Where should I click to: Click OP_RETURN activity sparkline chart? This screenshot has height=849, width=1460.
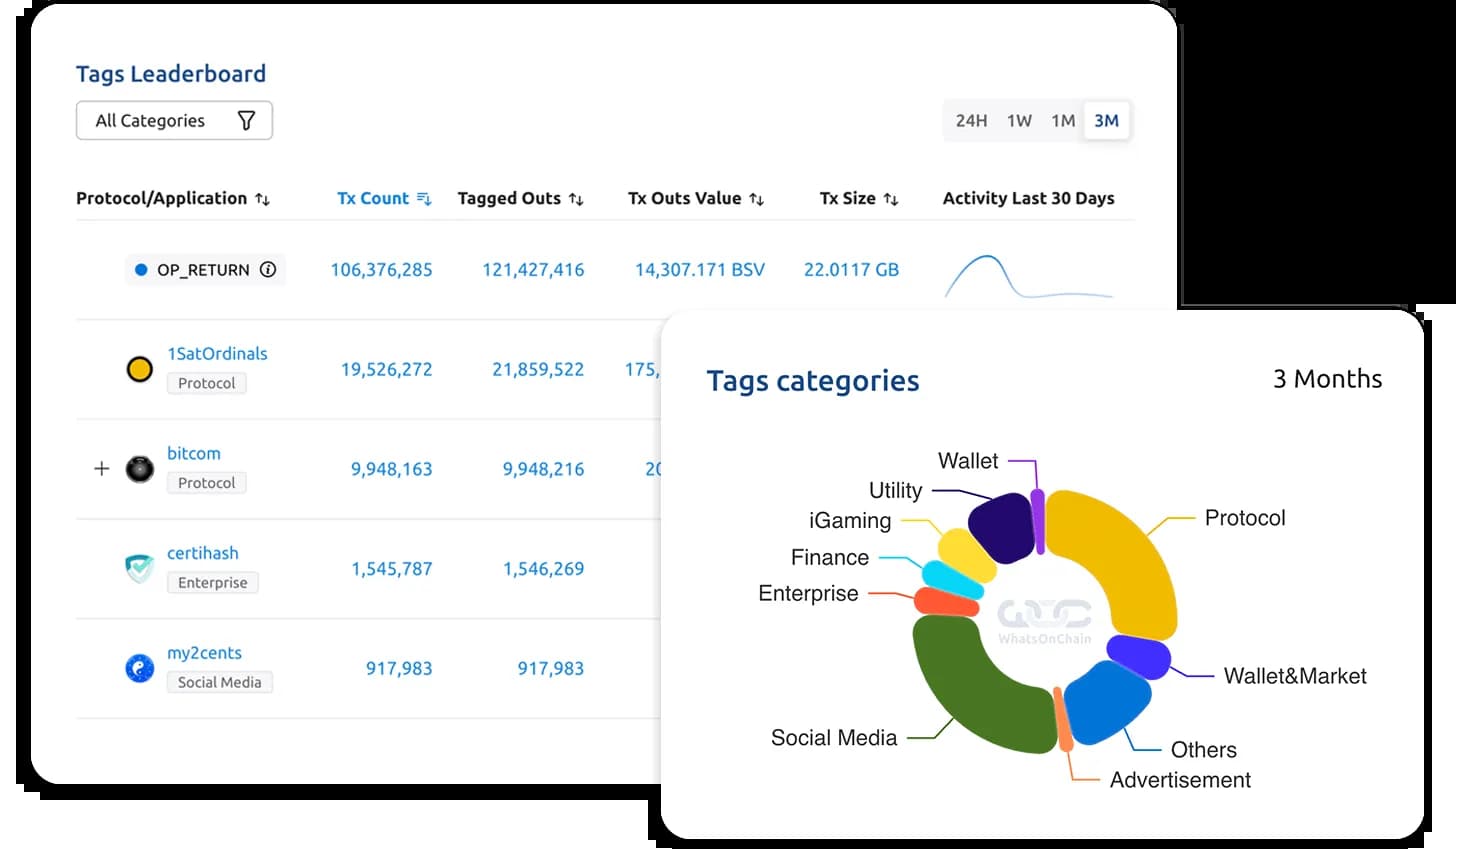tap(1029, 277)
